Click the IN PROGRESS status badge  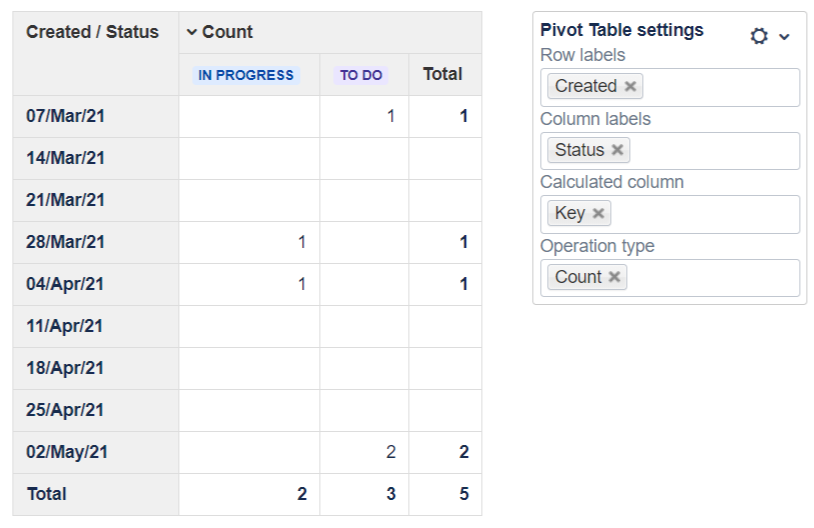pos(246,75)
